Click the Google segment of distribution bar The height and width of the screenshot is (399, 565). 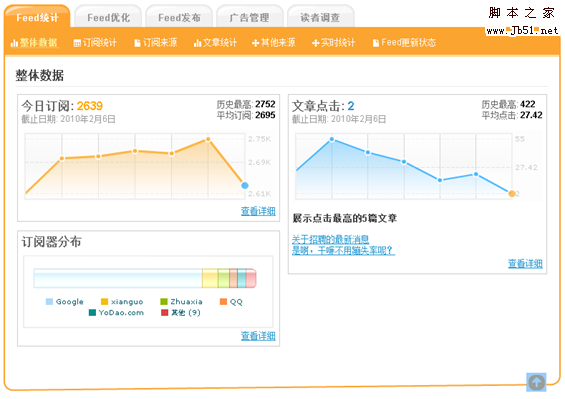[118, 278]
